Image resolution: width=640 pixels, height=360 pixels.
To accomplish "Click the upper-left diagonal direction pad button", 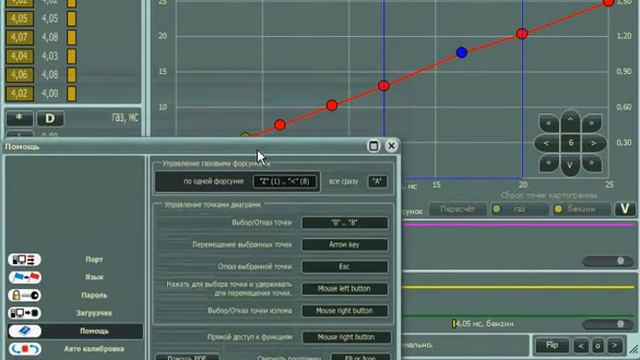I will (x=549, y=123).
